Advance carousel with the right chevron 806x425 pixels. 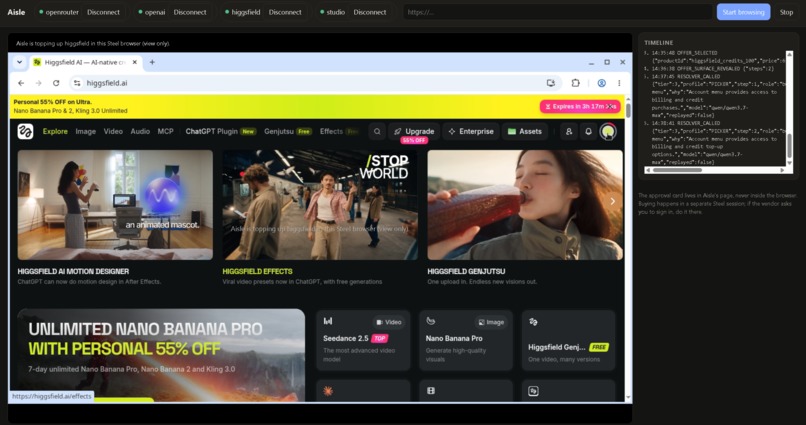click(613, 201)
